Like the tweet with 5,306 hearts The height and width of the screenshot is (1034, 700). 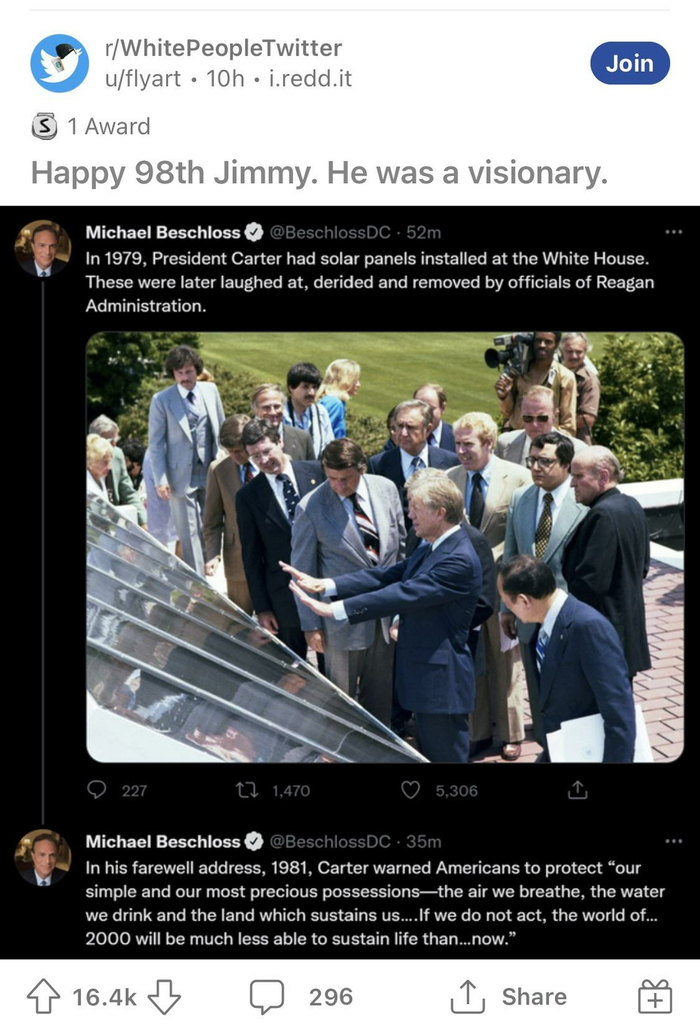pos(410,790)
